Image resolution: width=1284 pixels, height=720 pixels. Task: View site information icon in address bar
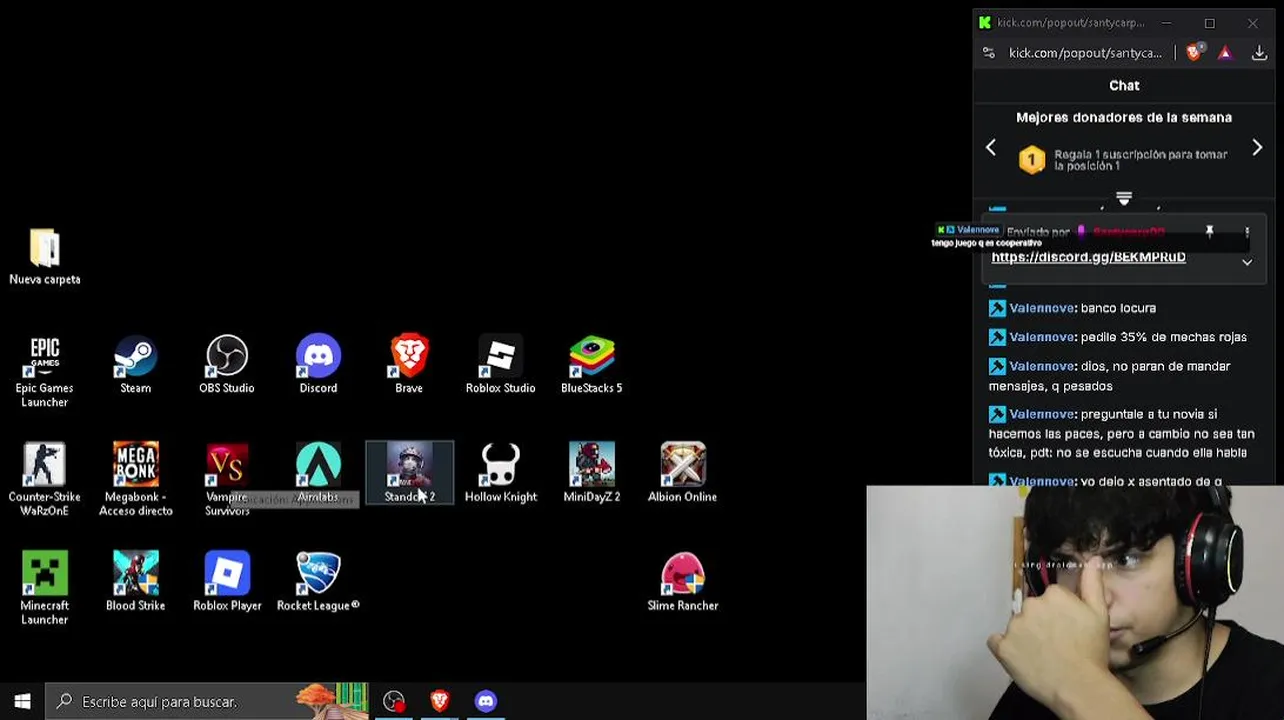click(x=988, y=53)
